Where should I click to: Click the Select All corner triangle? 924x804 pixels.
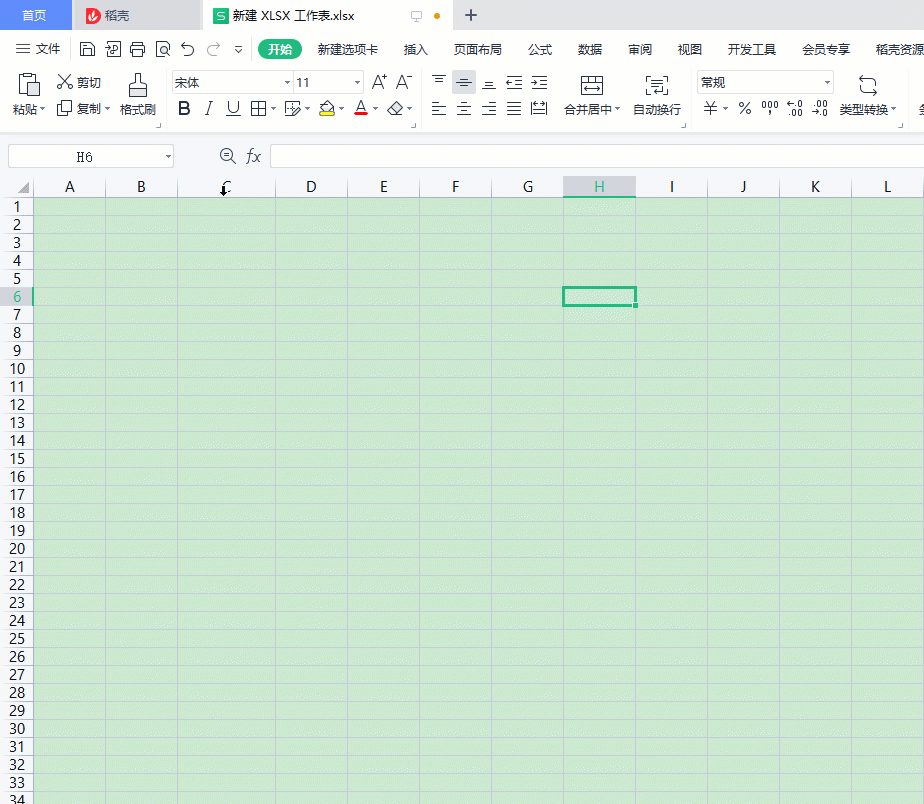click(x=22, y=187)
